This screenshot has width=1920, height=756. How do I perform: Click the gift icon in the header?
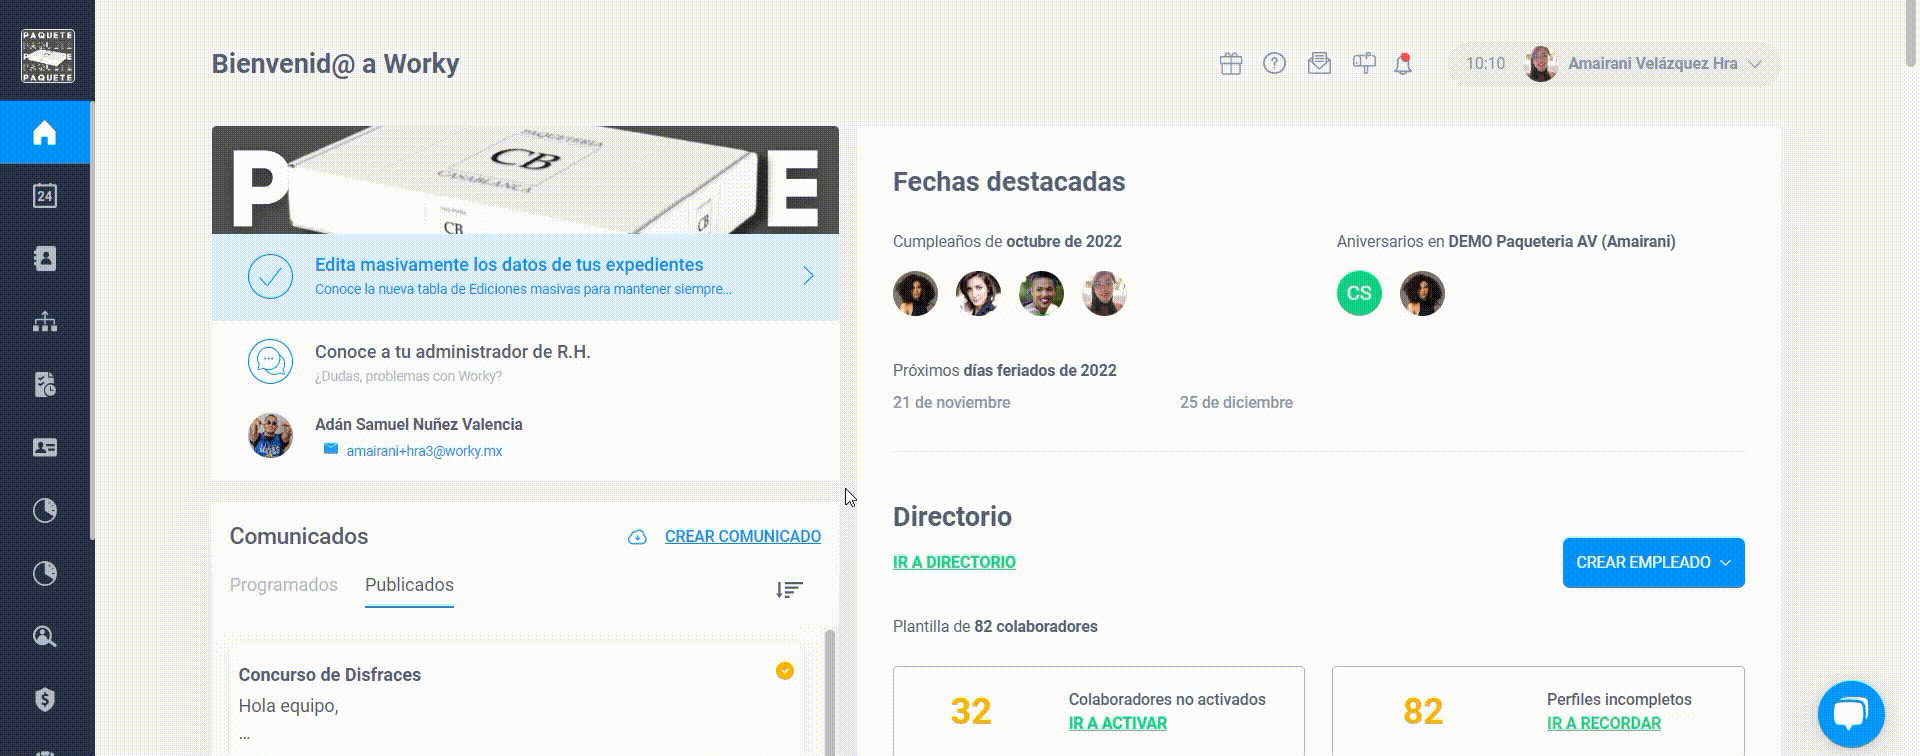click(1231, 64)
